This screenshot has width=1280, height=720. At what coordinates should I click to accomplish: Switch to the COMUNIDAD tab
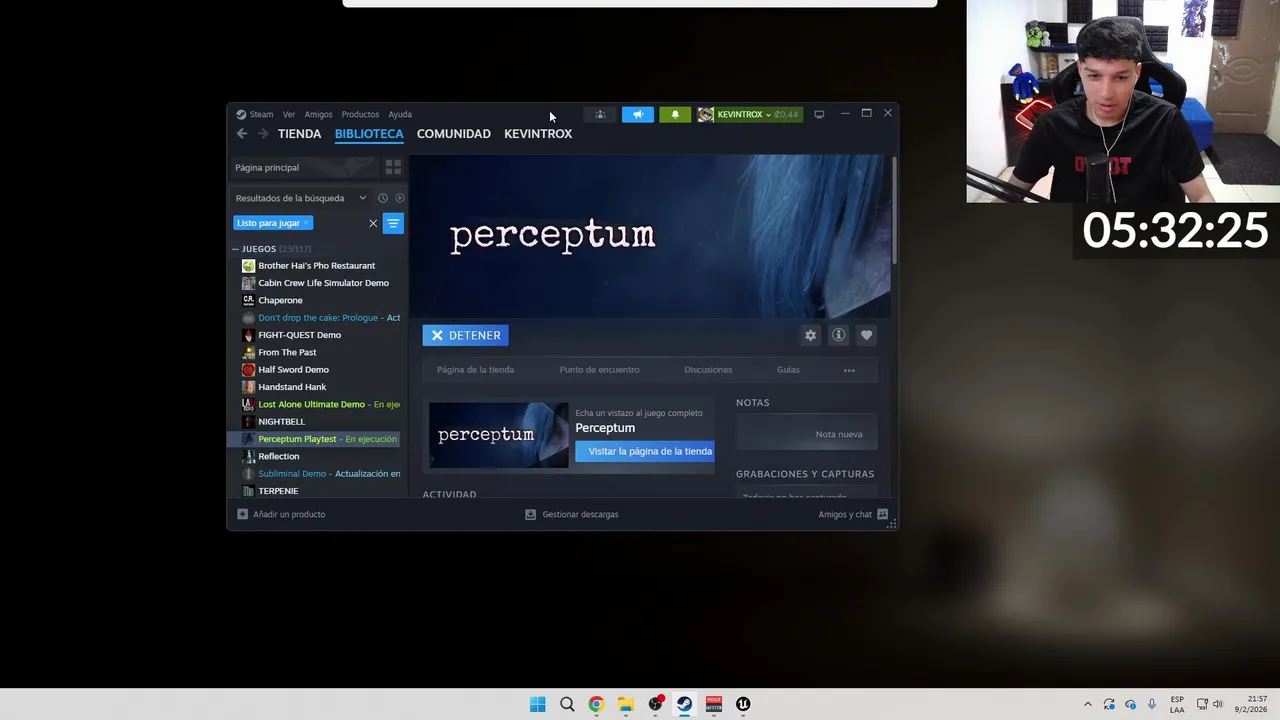[x=454, y=134]
